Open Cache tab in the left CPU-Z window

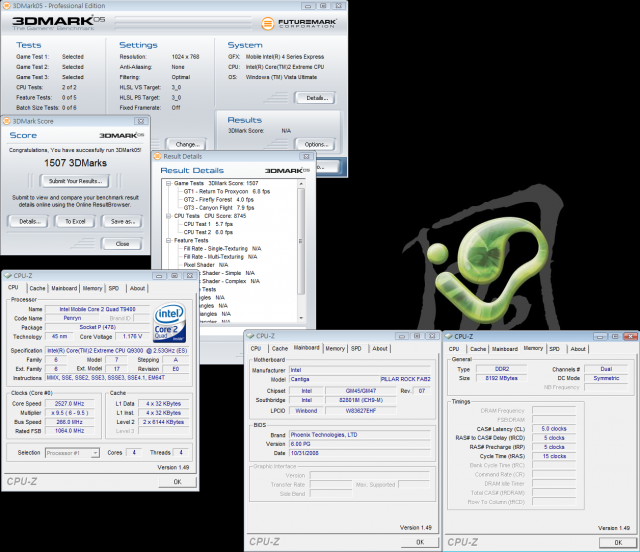(37, 288)
